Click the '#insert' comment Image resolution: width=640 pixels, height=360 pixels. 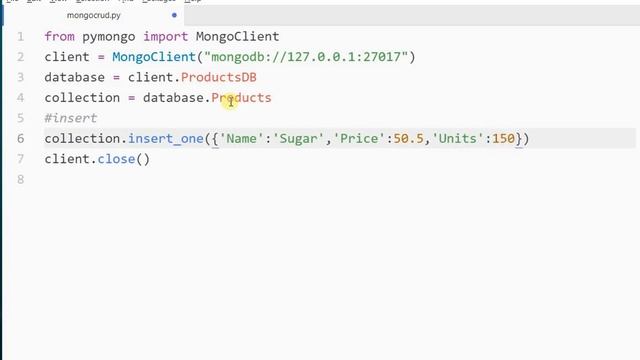[71, 118]
